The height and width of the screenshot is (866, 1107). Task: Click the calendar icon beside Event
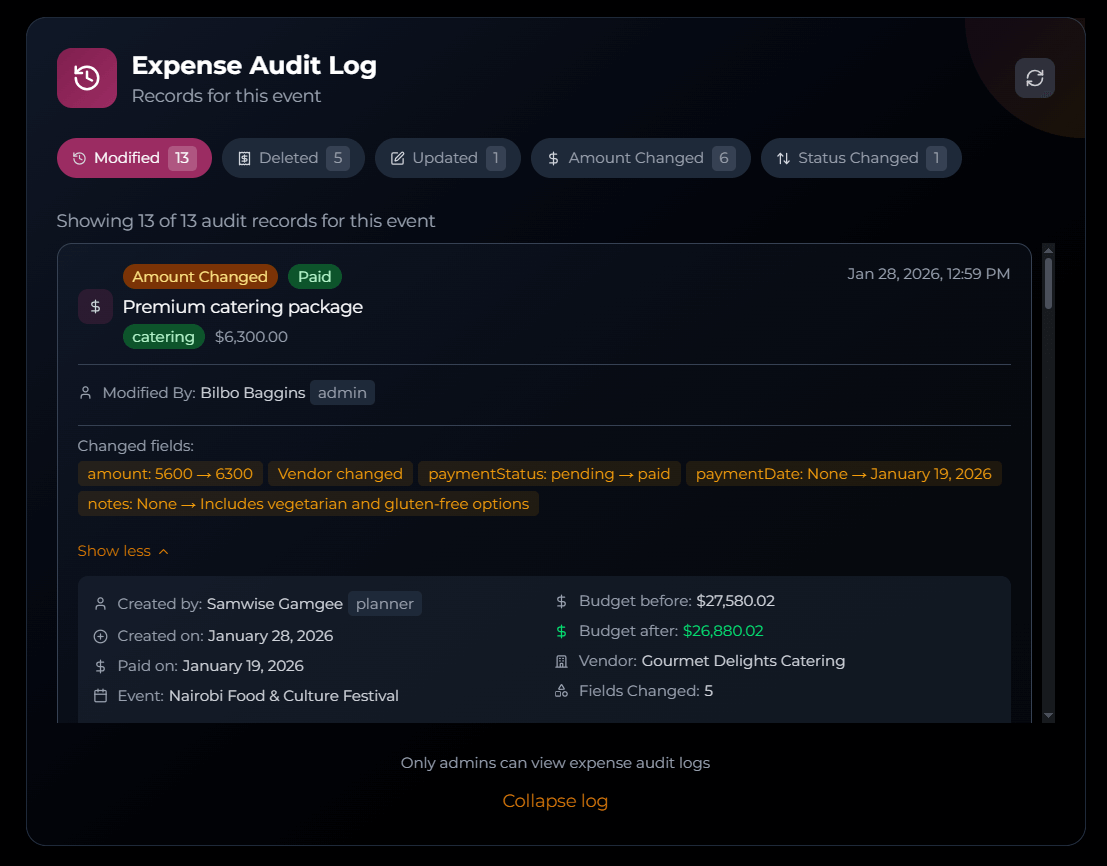click(100, 696)
